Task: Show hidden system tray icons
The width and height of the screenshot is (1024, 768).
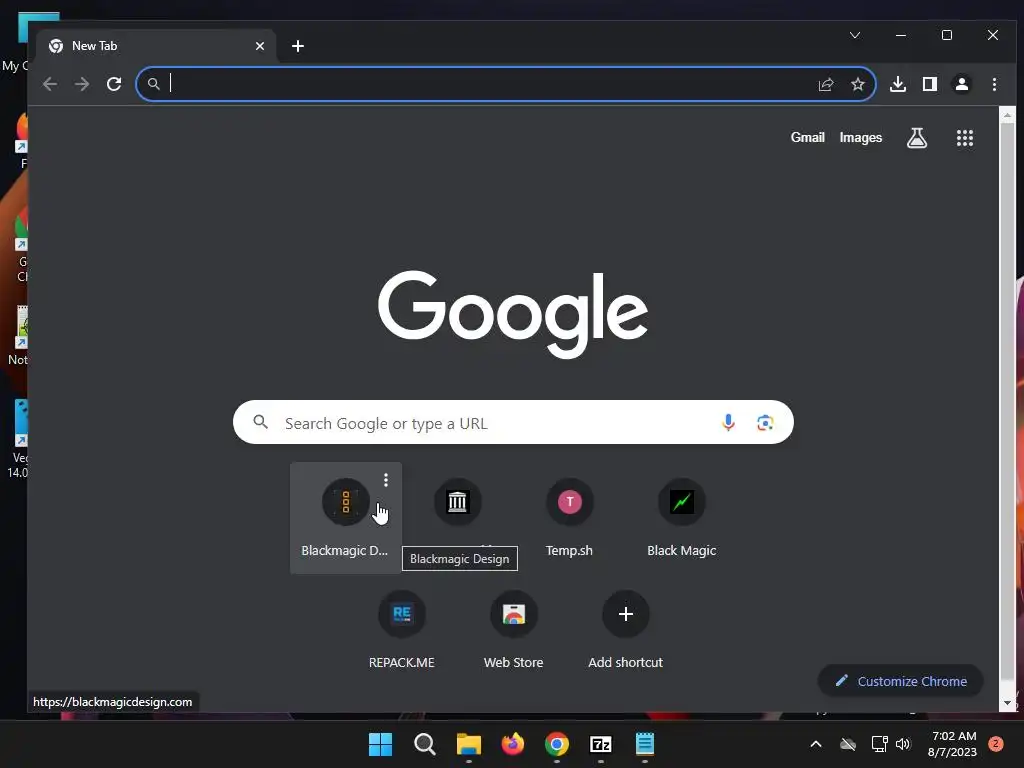Action: 816,744
